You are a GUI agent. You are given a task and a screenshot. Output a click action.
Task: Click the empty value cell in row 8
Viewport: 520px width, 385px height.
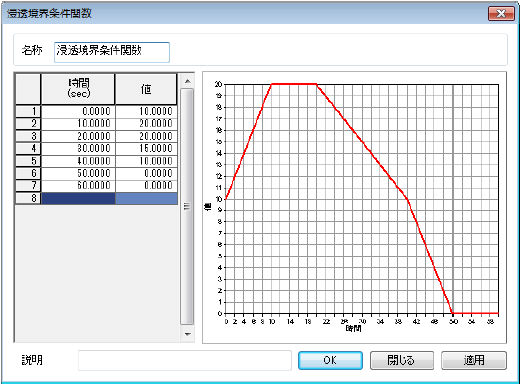point(146,198)
